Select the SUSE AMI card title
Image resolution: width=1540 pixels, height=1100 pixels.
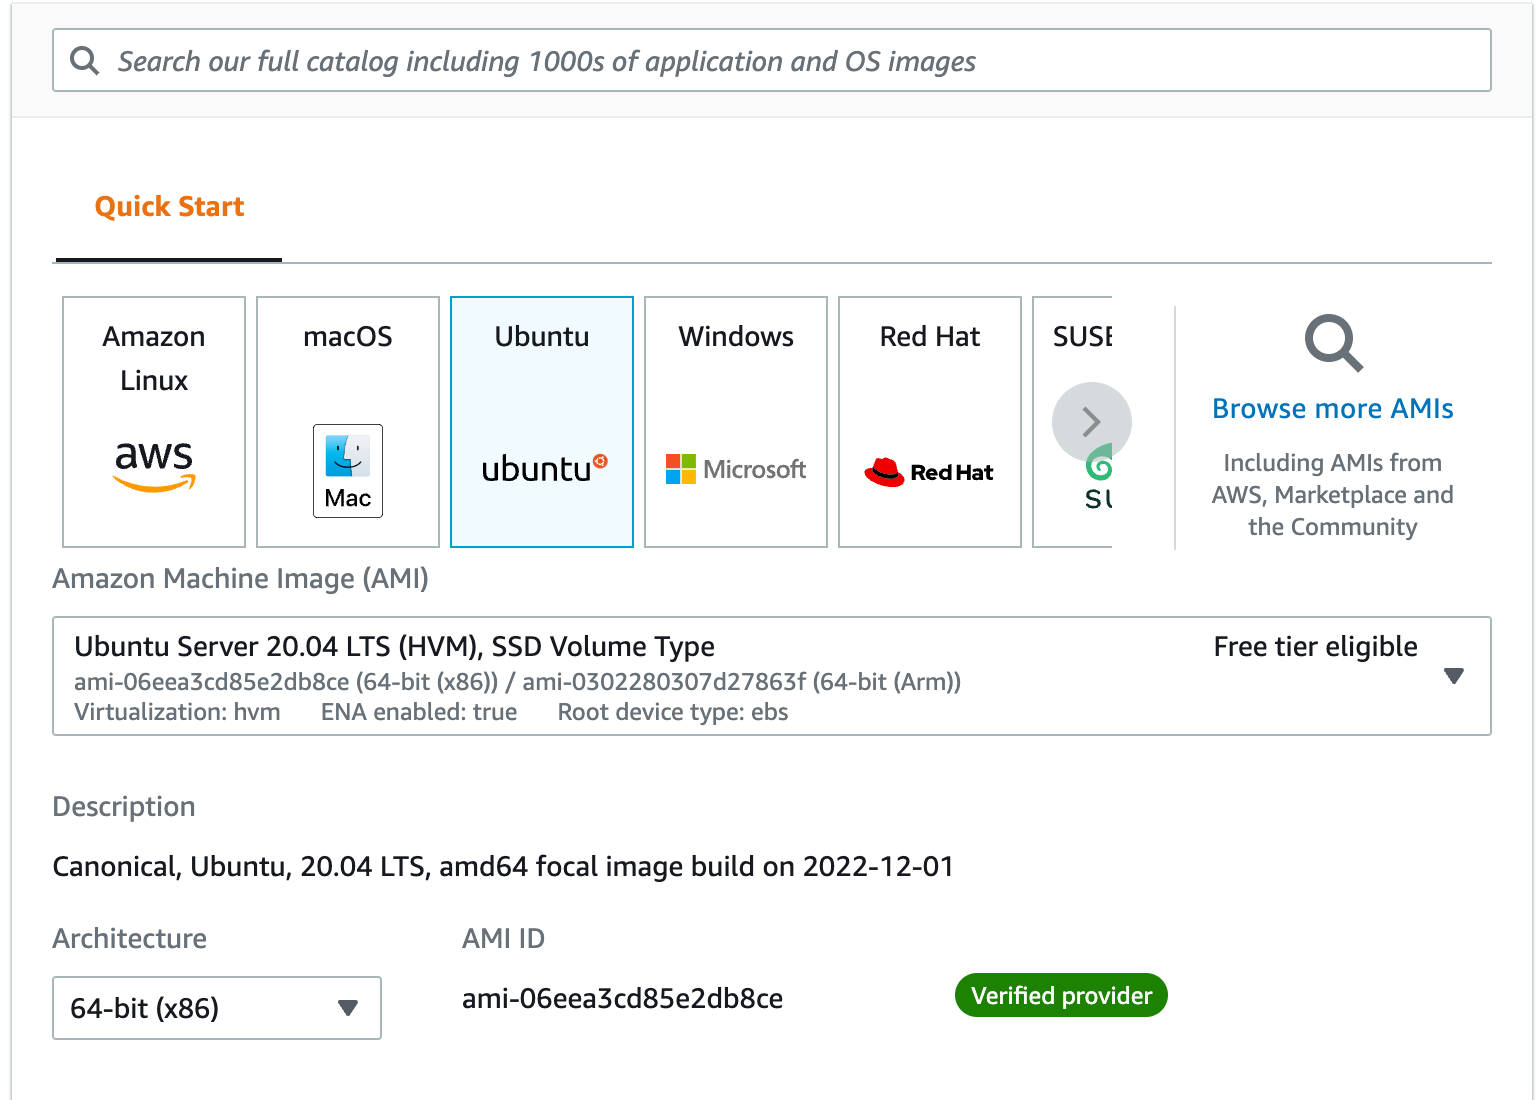coord(1083,337)
